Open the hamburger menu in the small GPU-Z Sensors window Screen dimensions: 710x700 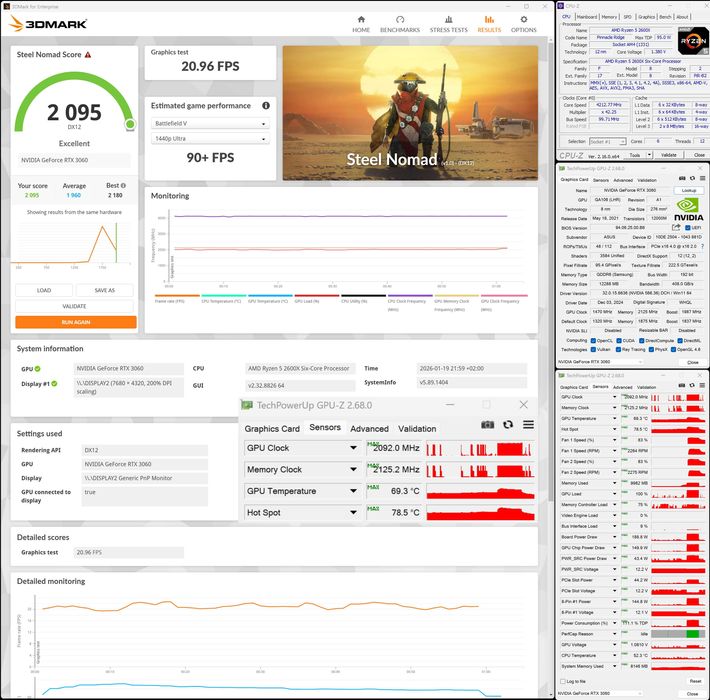(702, 385)
